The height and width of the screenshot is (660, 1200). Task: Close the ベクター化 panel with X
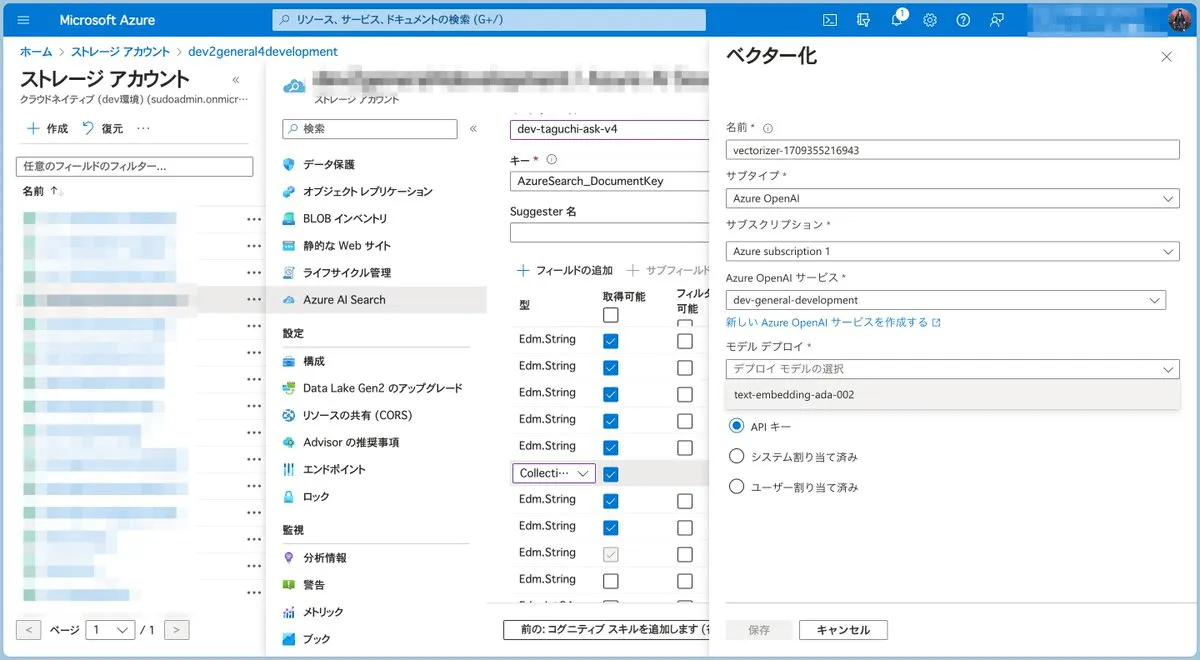[x=1166, y=57]
